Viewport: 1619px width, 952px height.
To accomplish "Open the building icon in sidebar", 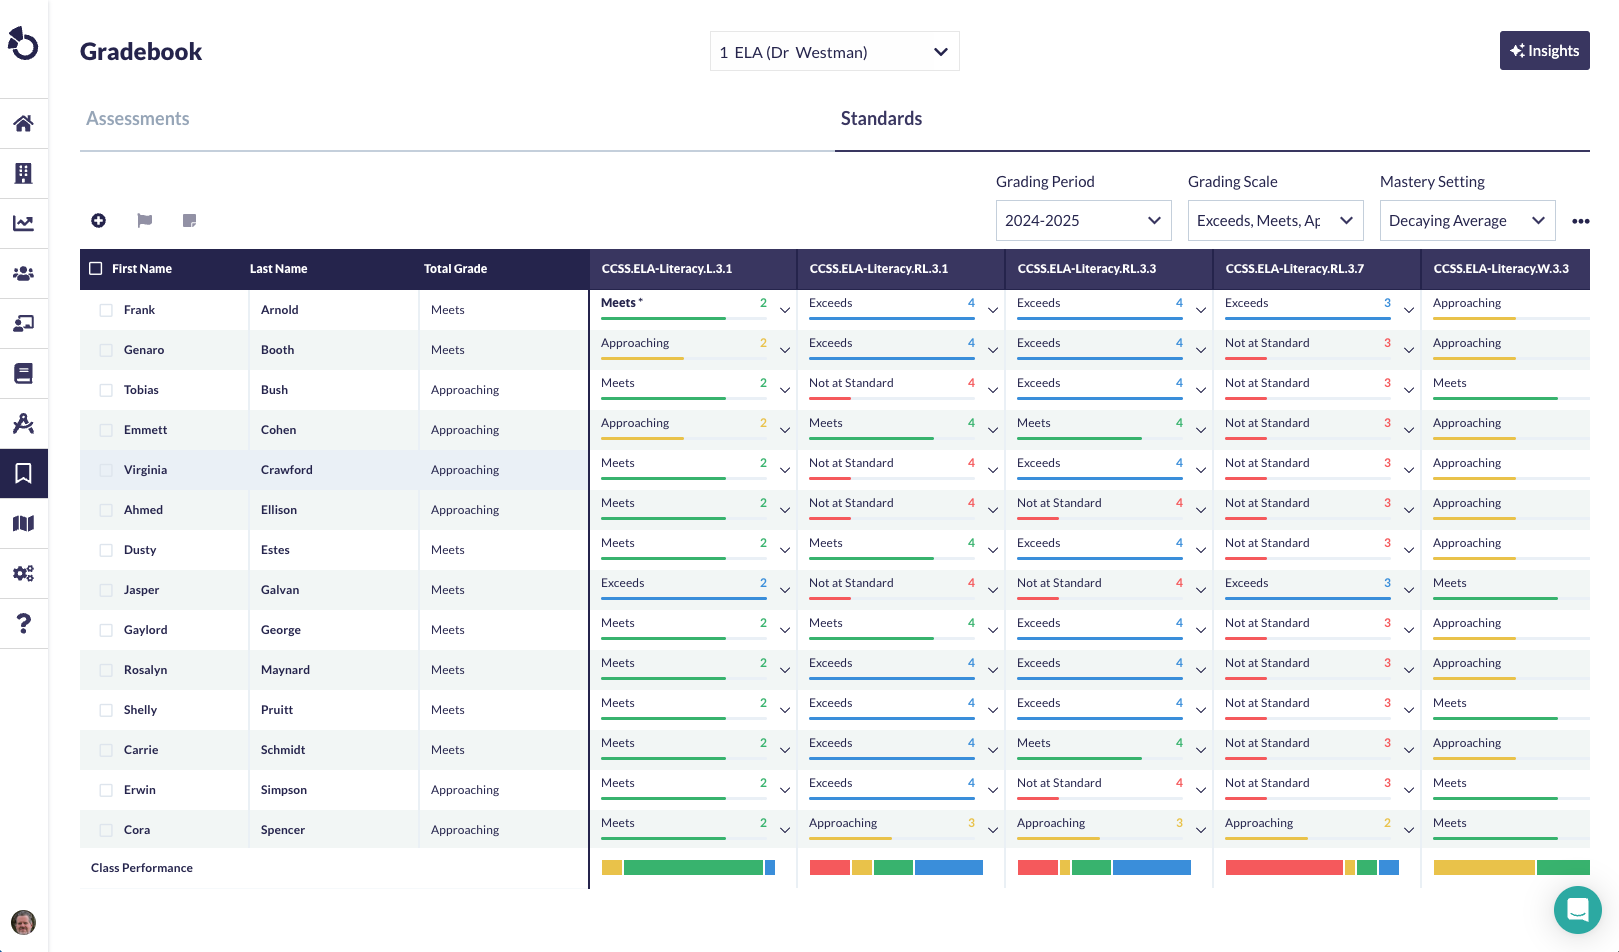I will tap(23, 173).
